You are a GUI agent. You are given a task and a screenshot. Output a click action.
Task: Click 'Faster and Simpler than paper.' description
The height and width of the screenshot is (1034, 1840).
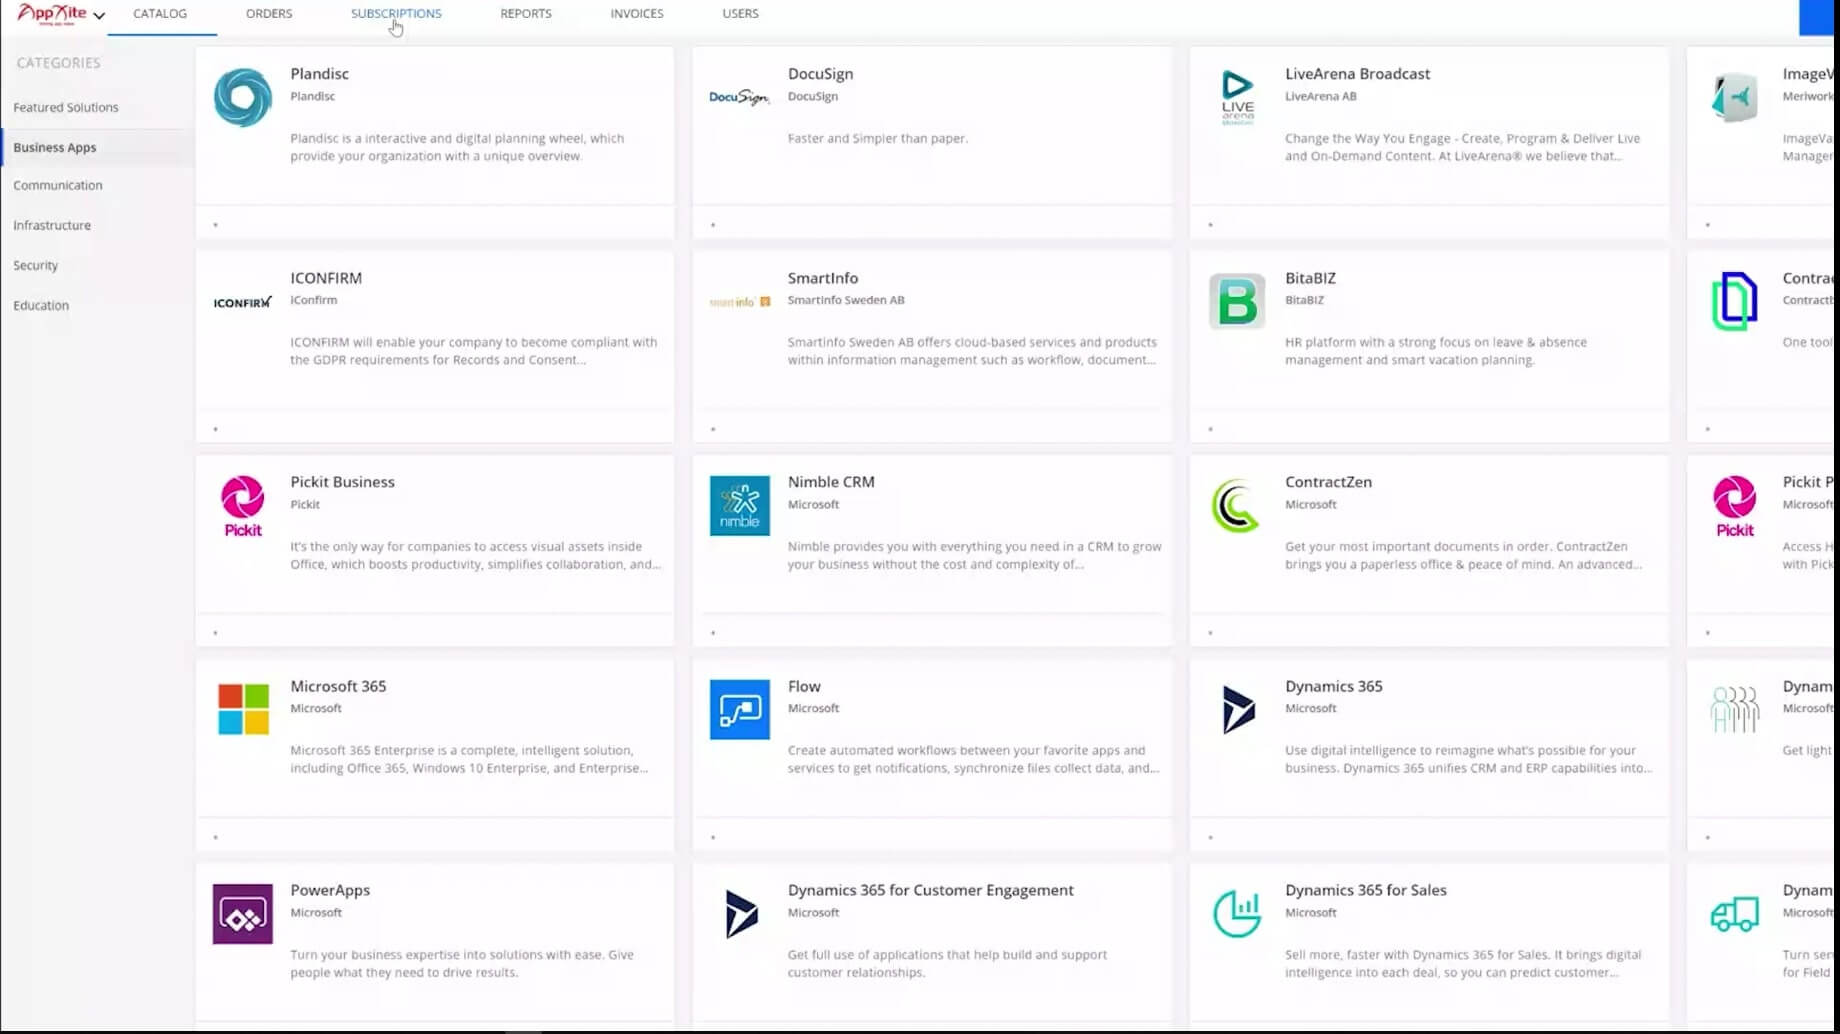pos(878,138)
